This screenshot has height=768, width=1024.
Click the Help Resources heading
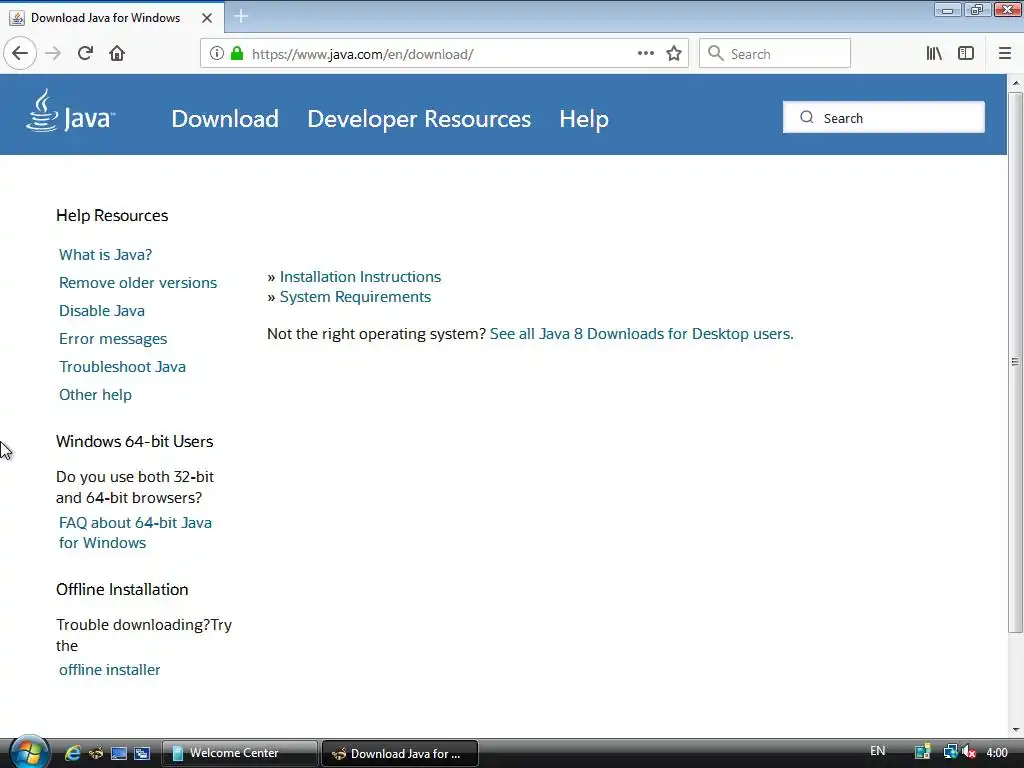112,216
